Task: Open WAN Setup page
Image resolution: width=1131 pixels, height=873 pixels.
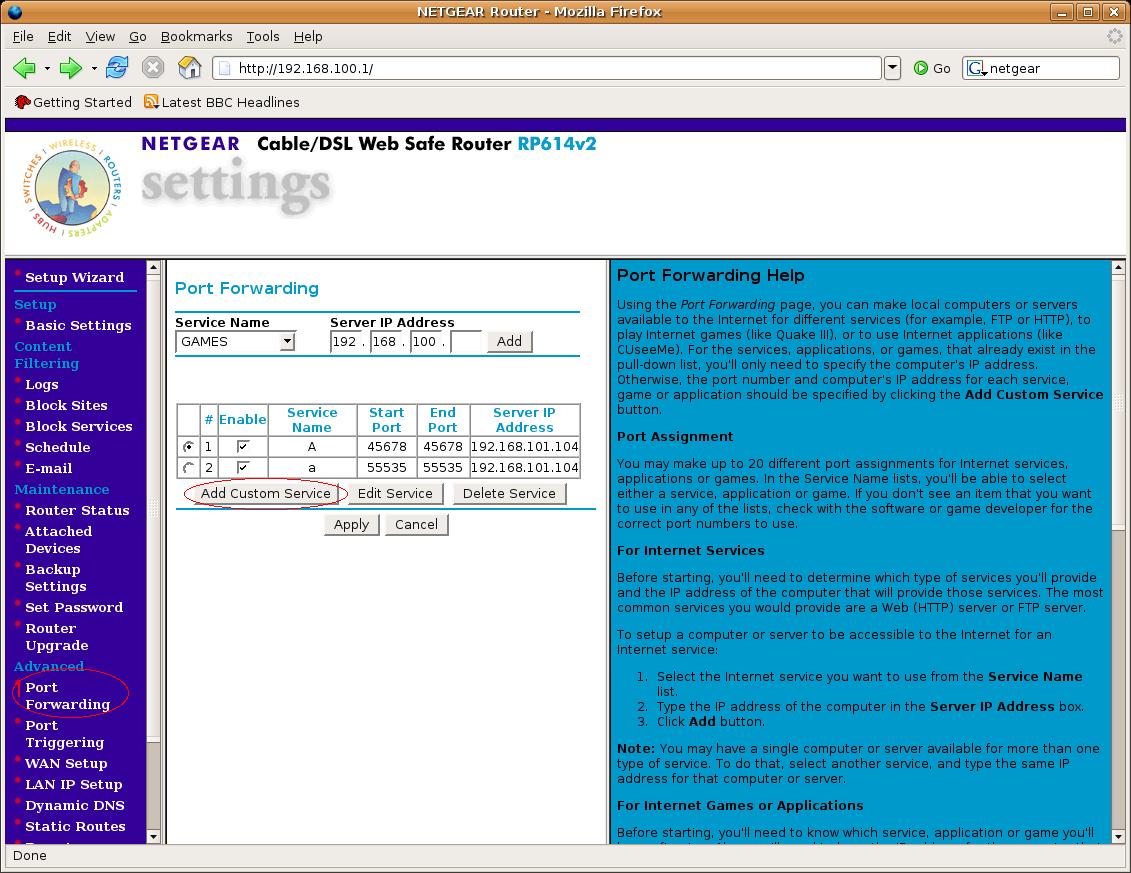Action: (x=66, y=764)
